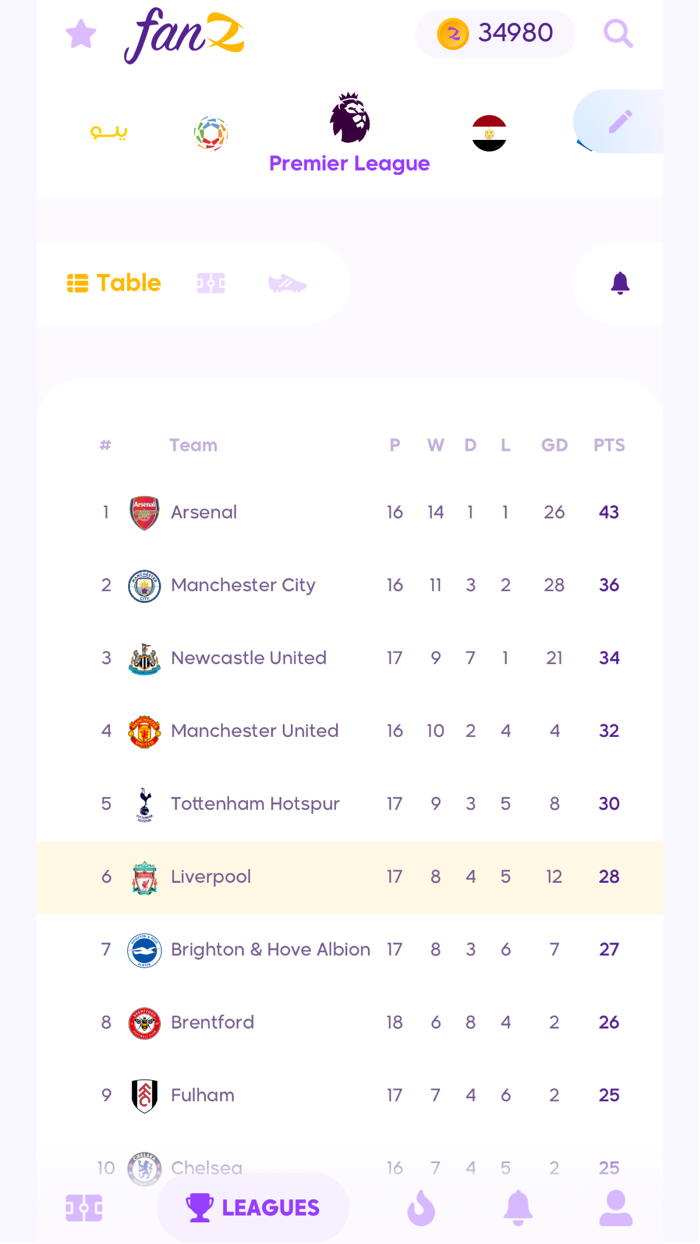Screen dimensions: 700x1244
Task: Check the 34980 coin balance
Action: pos(495,33)
